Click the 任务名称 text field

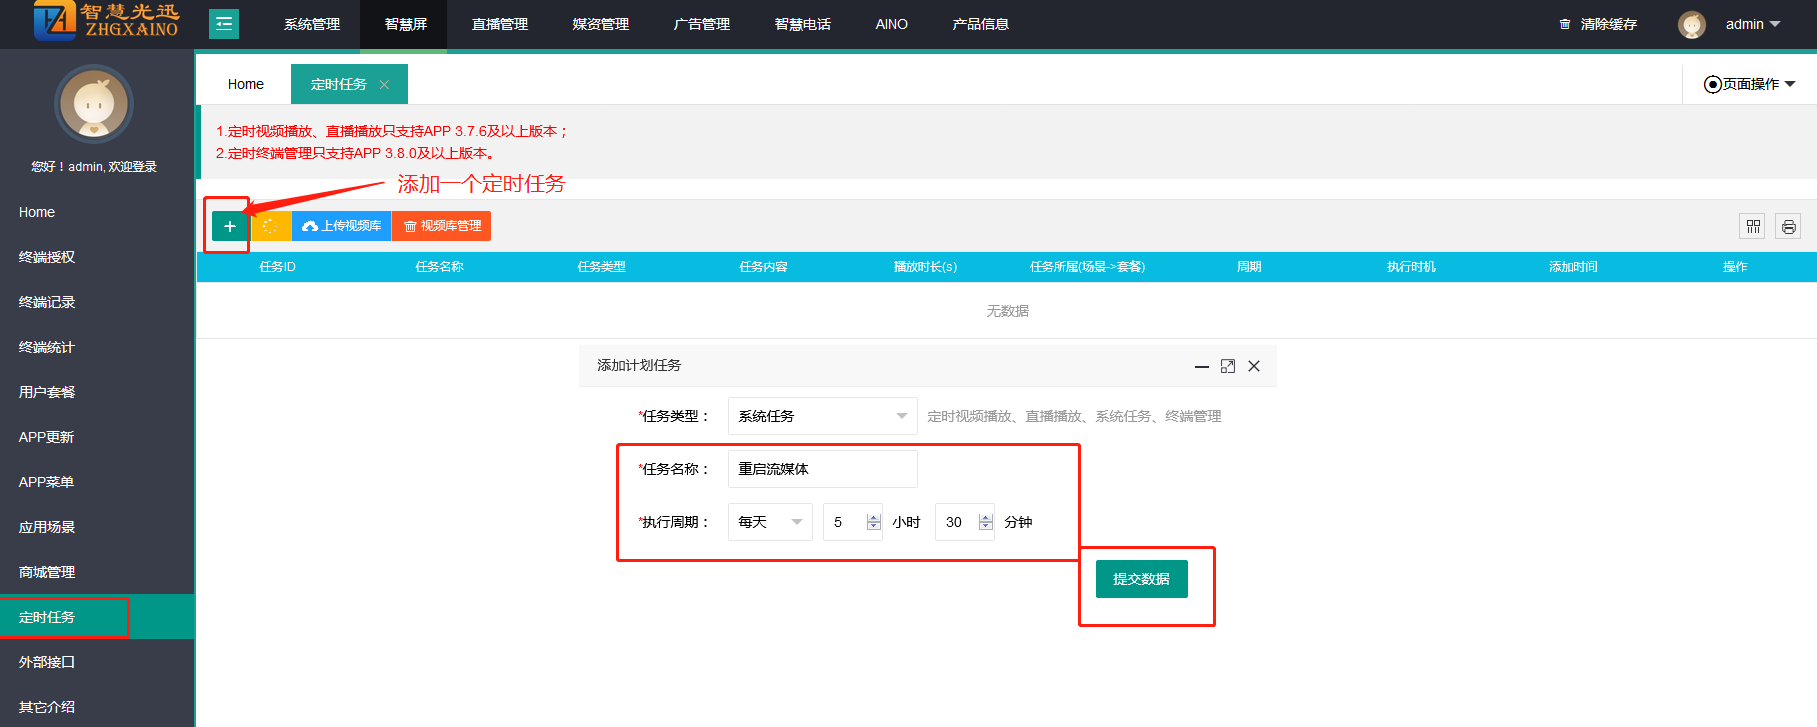click(822, 469)
